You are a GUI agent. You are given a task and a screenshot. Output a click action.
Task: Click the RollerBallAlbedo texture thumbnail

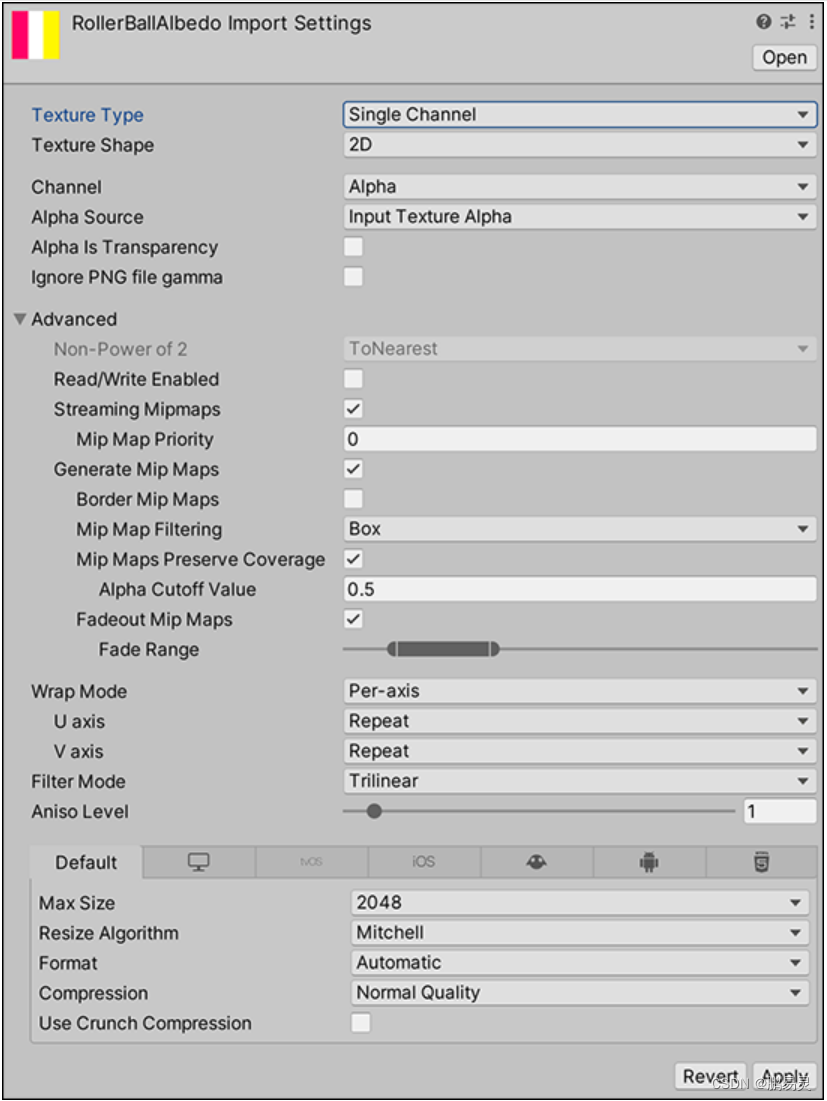[x=33, y=36]
